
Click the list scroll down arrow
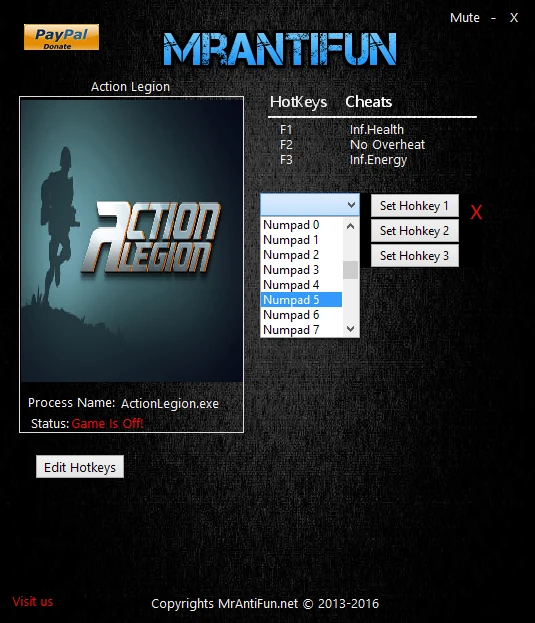tap(350, 329)
